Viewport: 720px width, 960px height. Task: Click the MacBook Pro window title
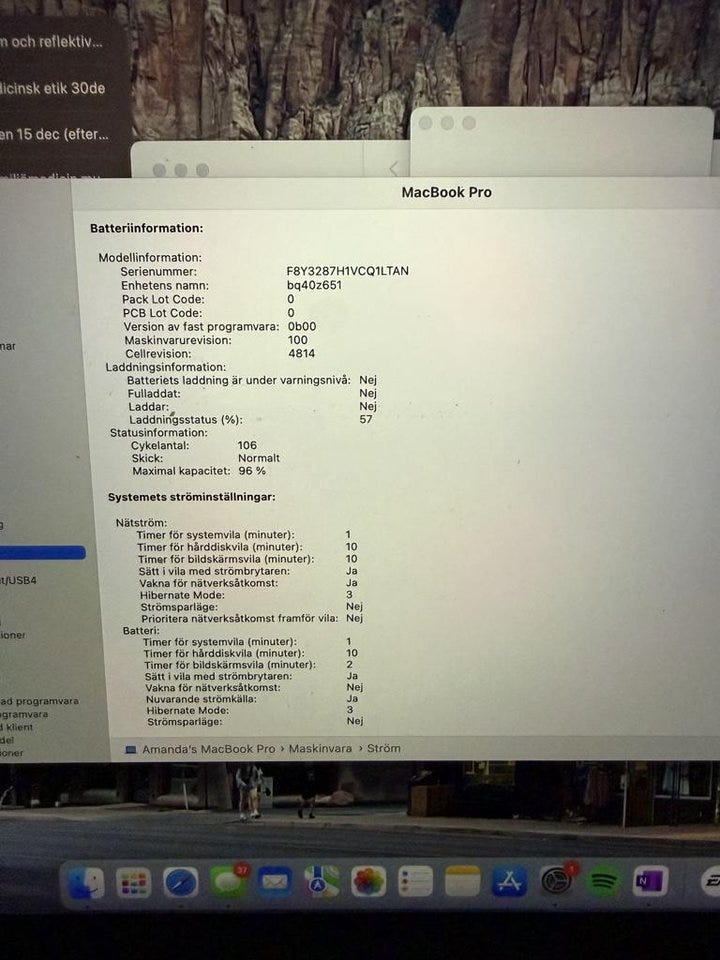click(446, 192)
